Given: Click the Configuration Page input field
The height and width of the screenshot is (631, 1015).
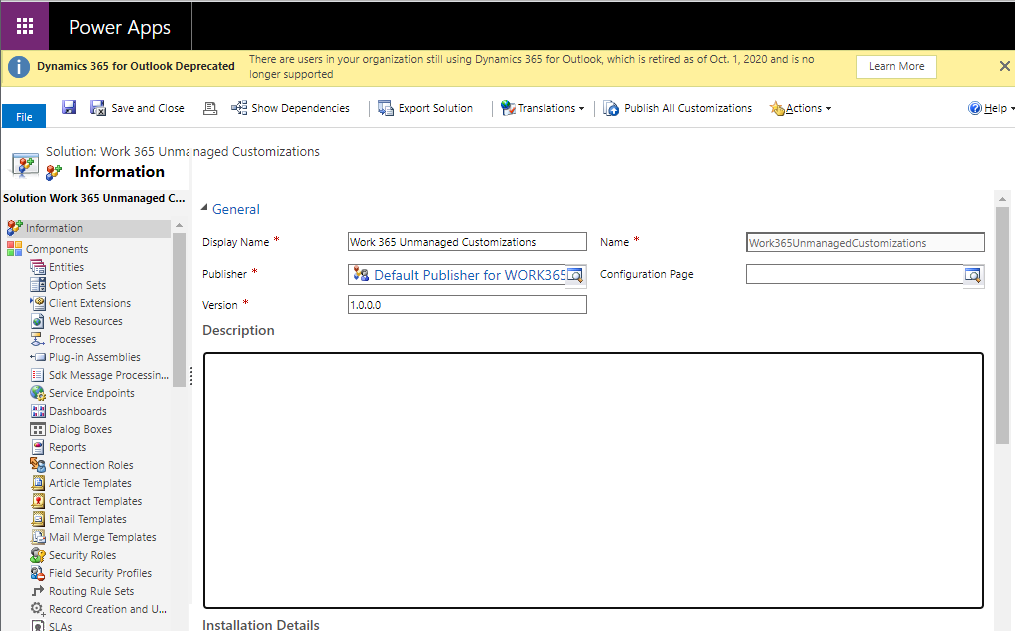Looking at the screenshot, I should pos(854,274).
